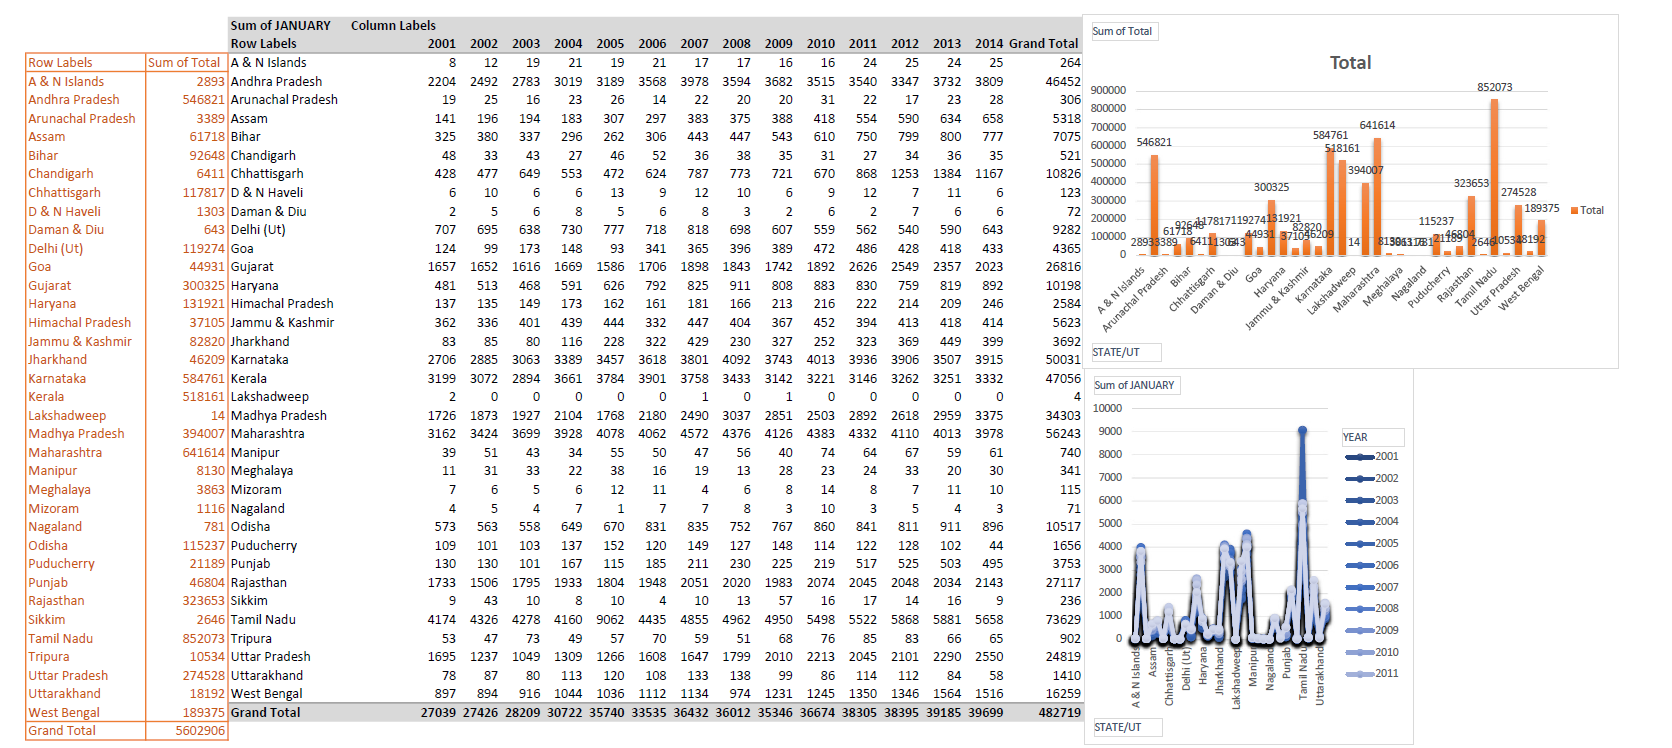Image resolution: width=1672 pixels, height=748 pixels.
Task: Select the black 'Kerala' row label in January pivot
Action: tap(249, 378)
